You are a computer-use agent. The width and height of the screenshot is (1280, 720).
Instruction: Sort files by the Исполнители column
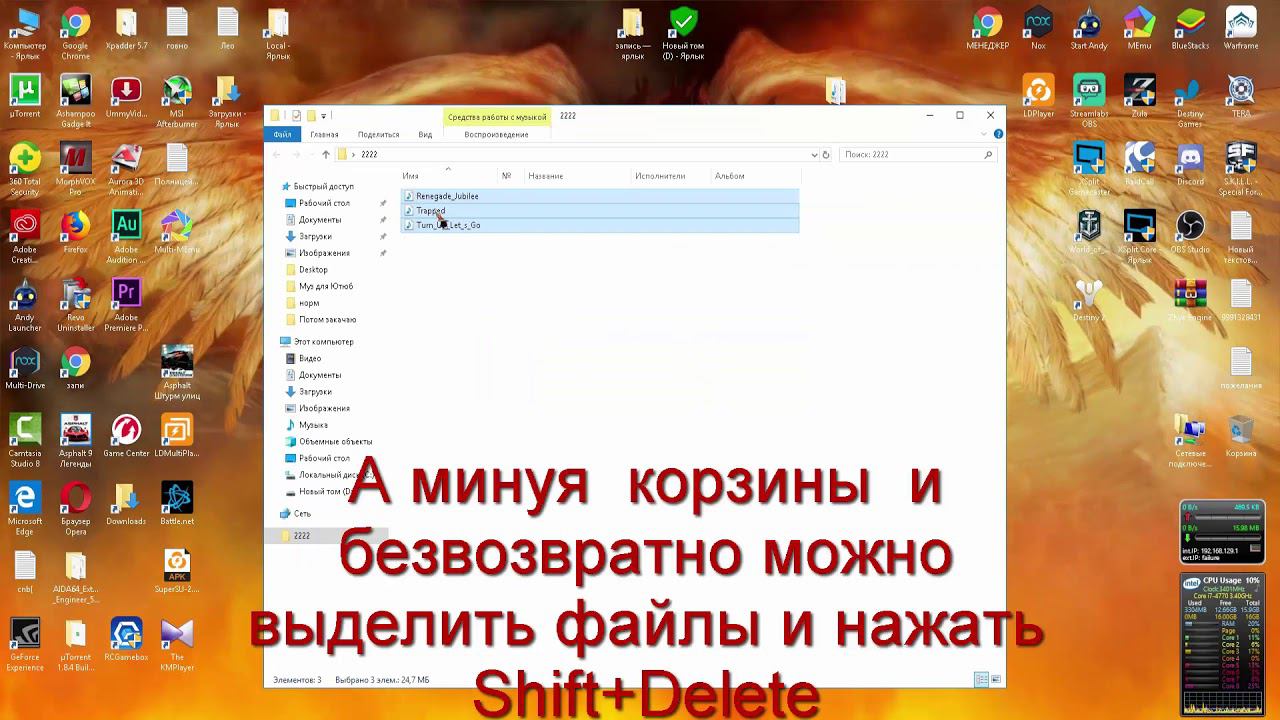(670, 176)
